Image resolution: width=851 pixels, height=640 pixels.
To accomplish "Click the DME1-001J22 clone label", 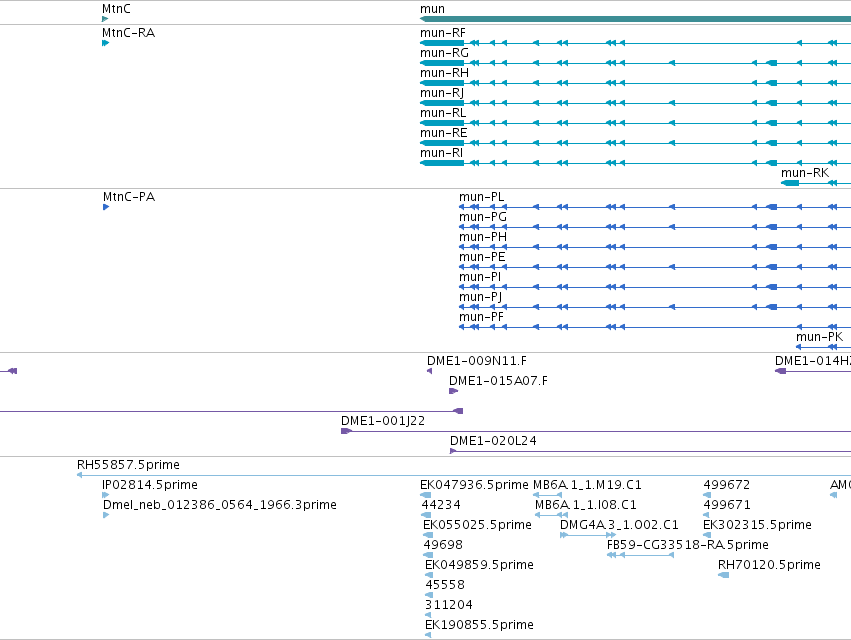I will coord(383,421).
